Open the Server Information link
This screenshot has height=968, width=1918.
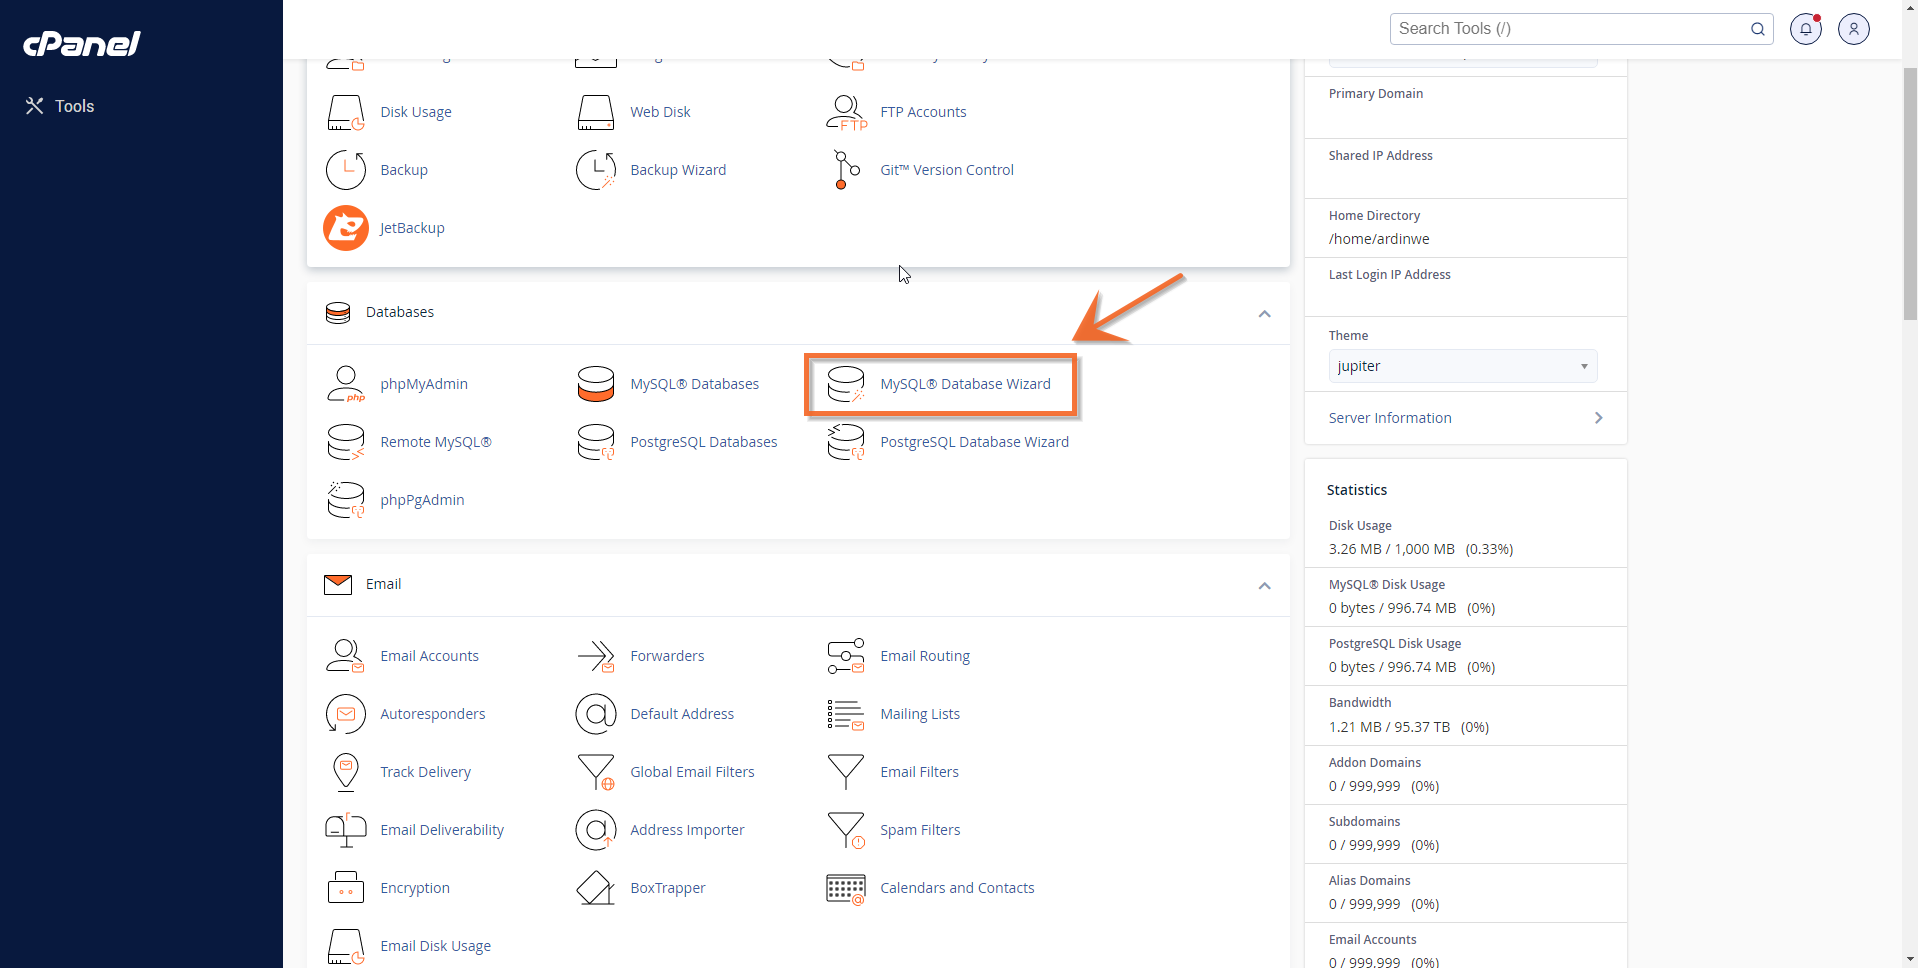1390,418
